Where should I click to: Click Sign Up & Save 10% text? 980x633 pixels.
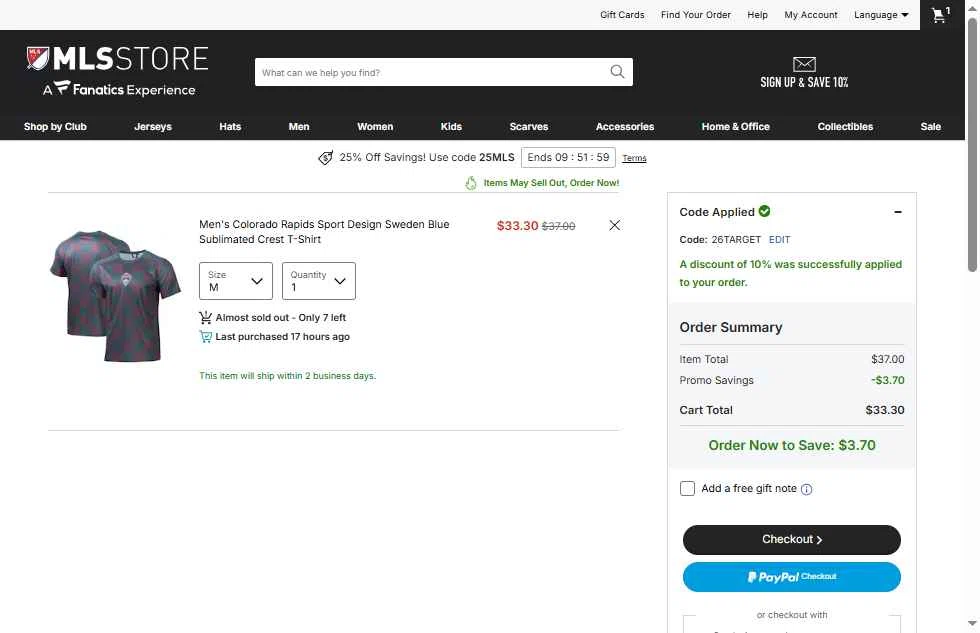(x=804, y=82)
